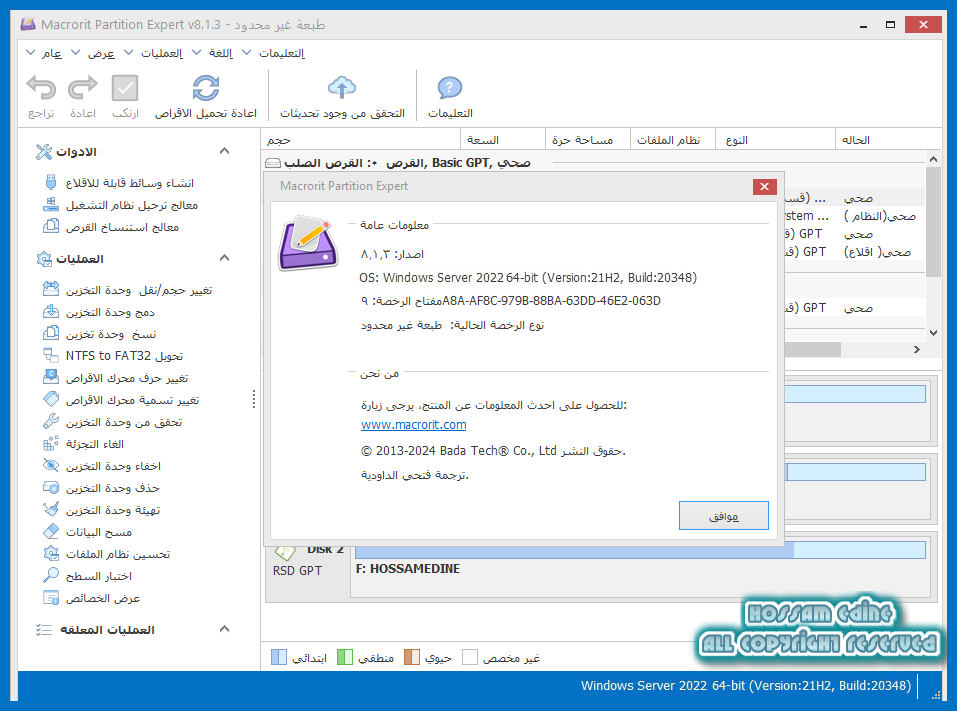Screen dimensions: 957x711
Task: Click the Commit (ارتكب) checkmark icon
Action: click(x=125, y=88)
